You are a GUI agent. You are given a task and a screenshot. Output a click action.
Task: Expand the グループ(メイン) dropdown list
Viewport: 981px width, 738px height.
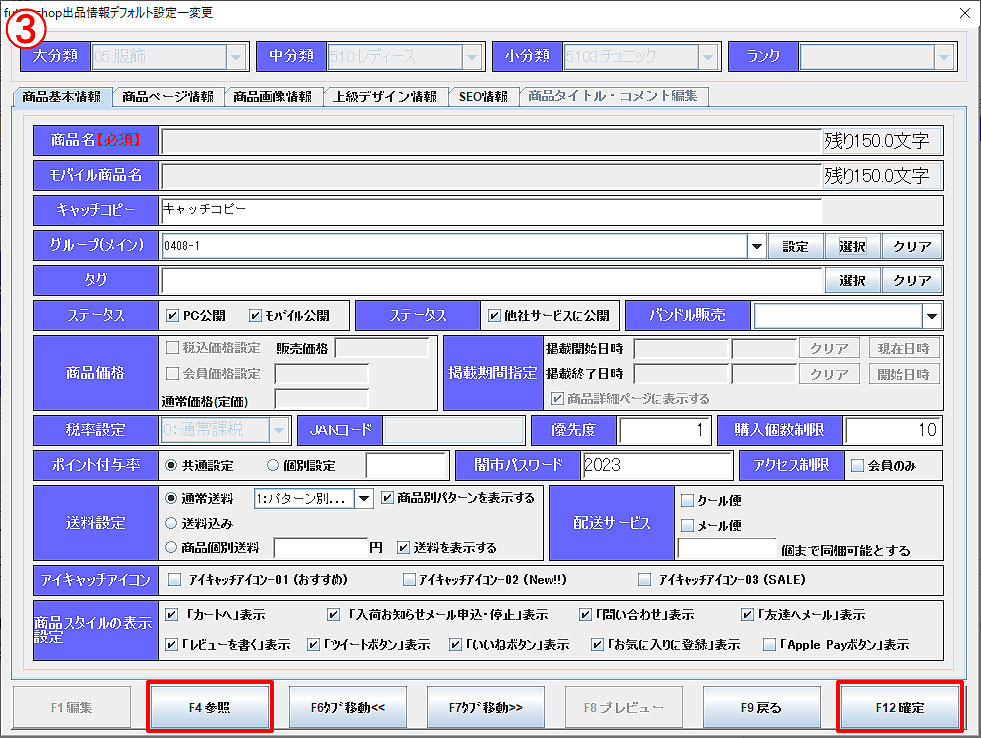(x=755, y=246)
